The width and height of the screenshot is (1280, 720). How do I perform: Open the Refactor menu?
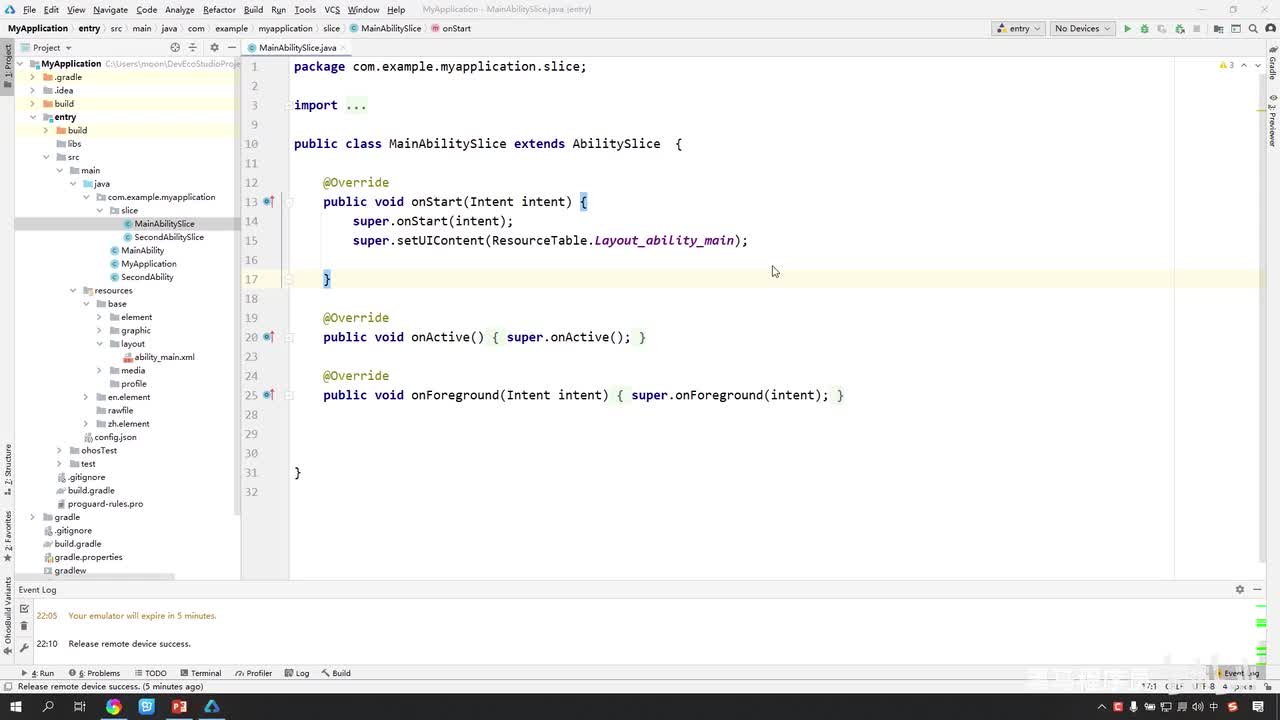coord(219,10)
